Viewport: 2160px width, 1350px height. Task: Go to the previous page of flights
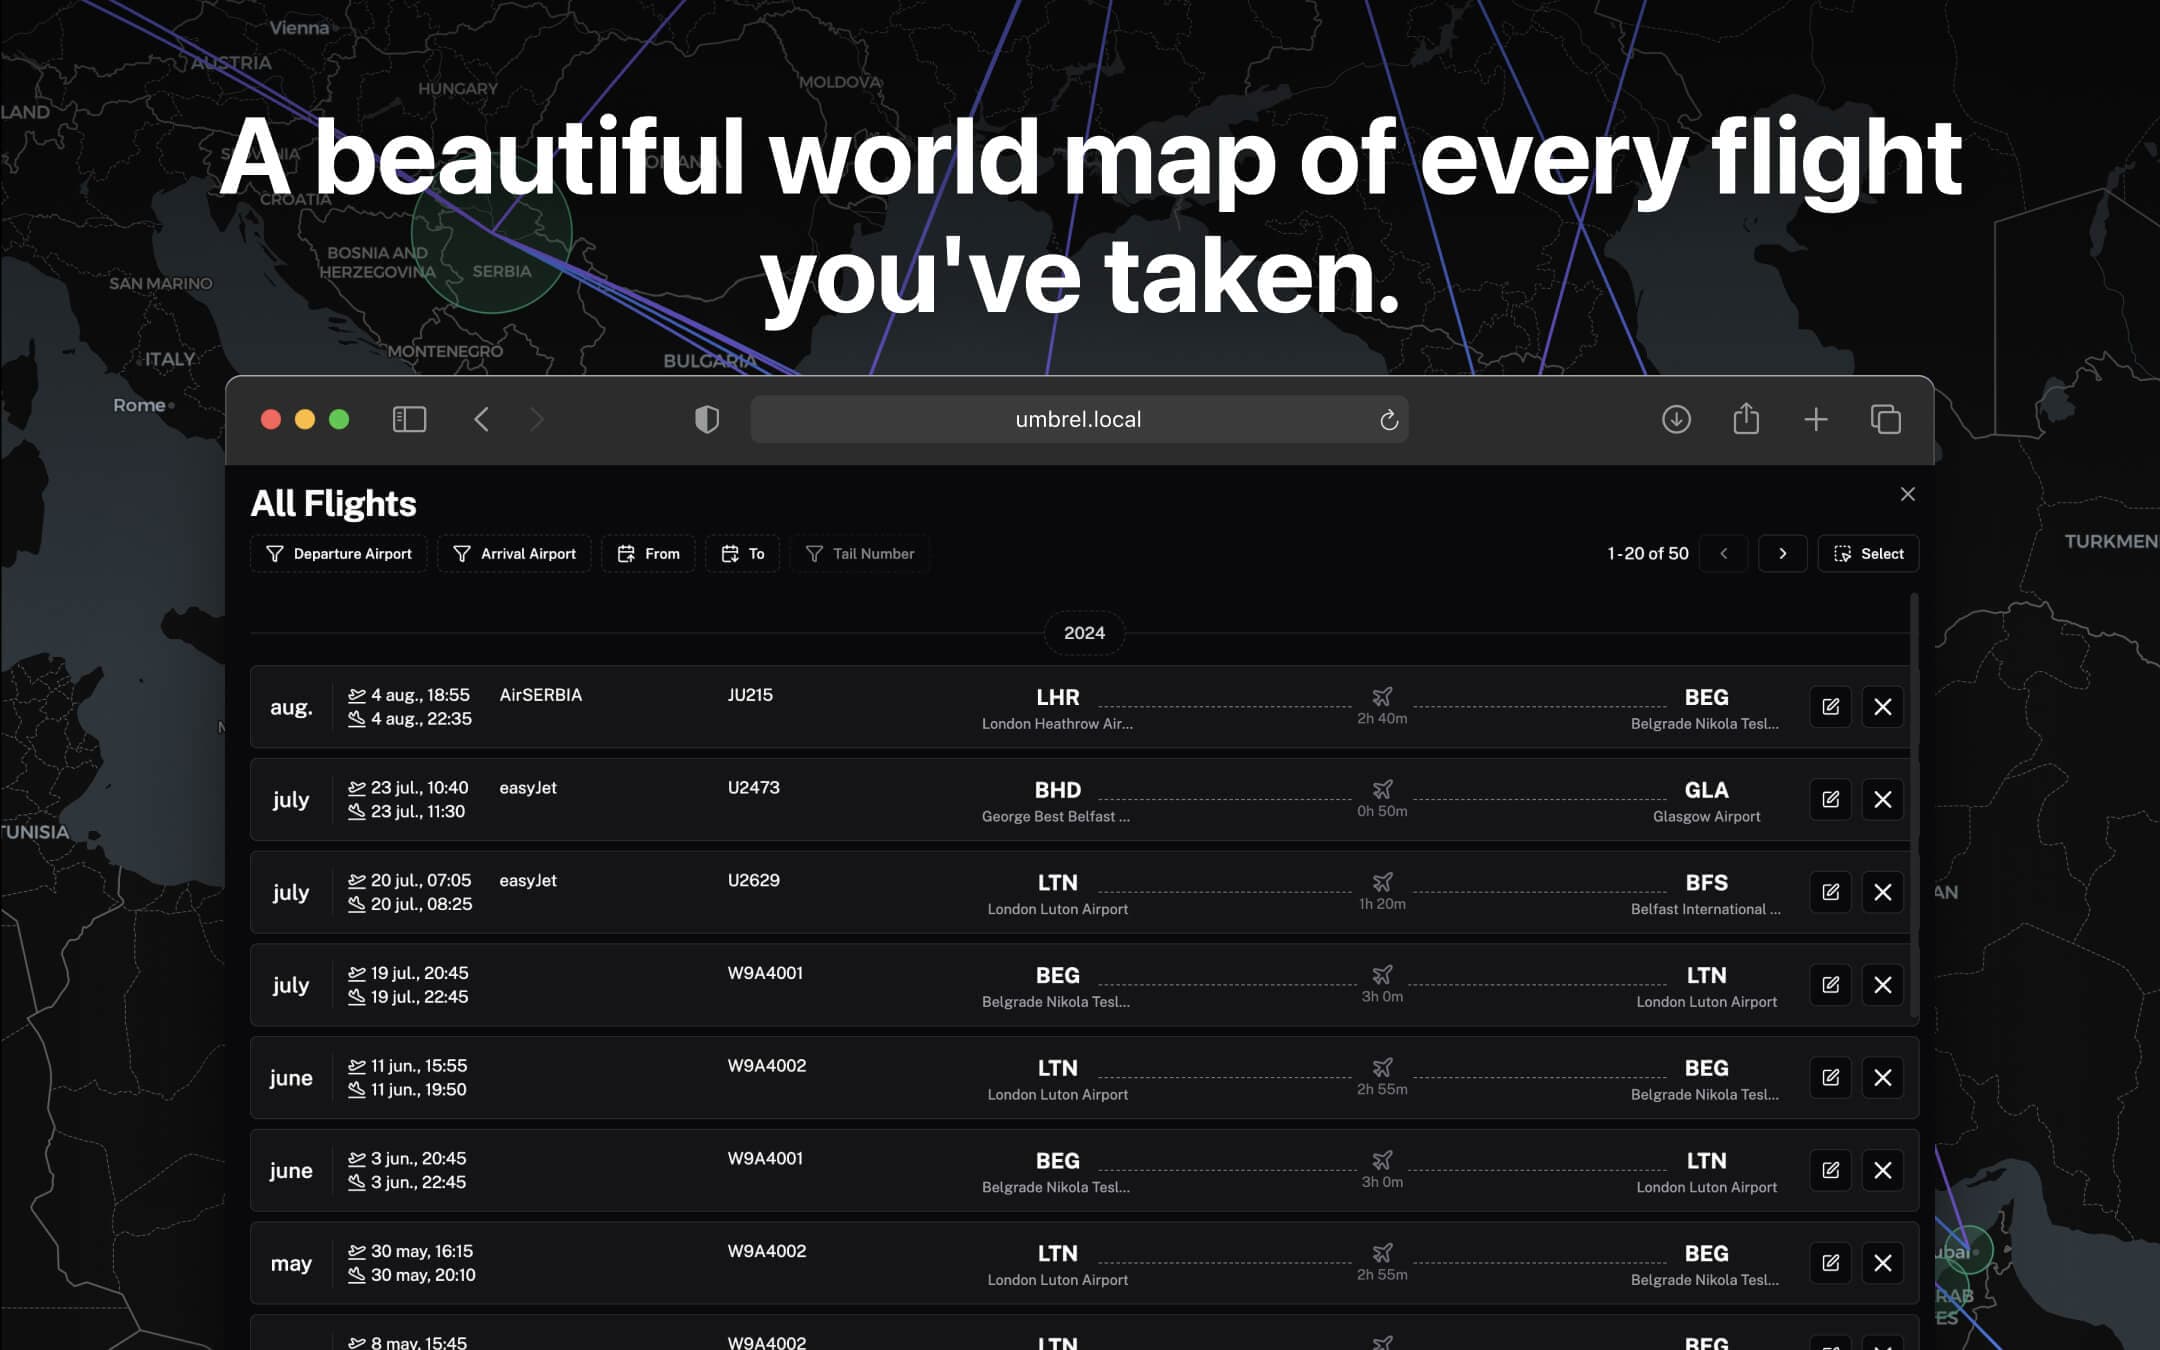1723,553
